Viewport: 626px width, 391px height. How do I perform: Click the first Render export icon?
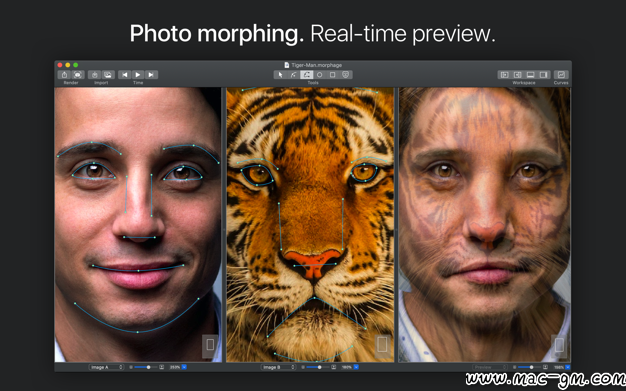(x=64, y=75)
